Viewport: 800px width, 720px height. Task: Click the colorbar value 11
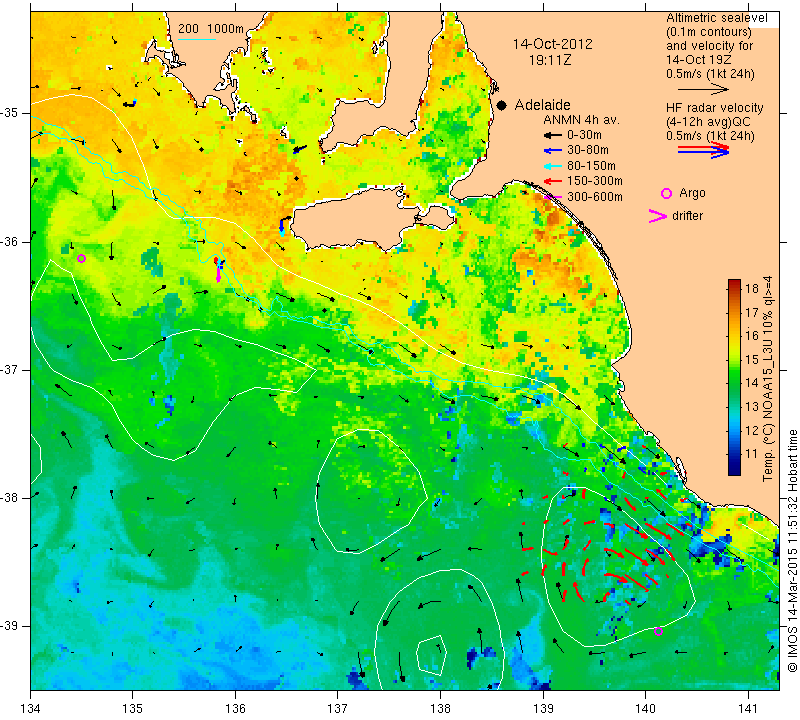coord(752,454)
